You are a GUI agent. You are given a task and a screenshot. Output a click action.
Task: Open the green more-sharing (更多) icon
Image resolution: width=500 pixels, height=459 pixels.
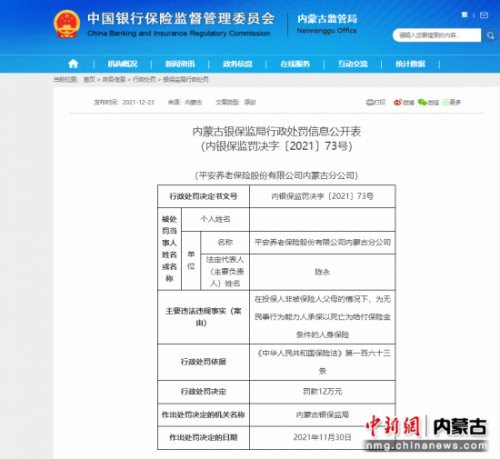[x=452, y=102]
